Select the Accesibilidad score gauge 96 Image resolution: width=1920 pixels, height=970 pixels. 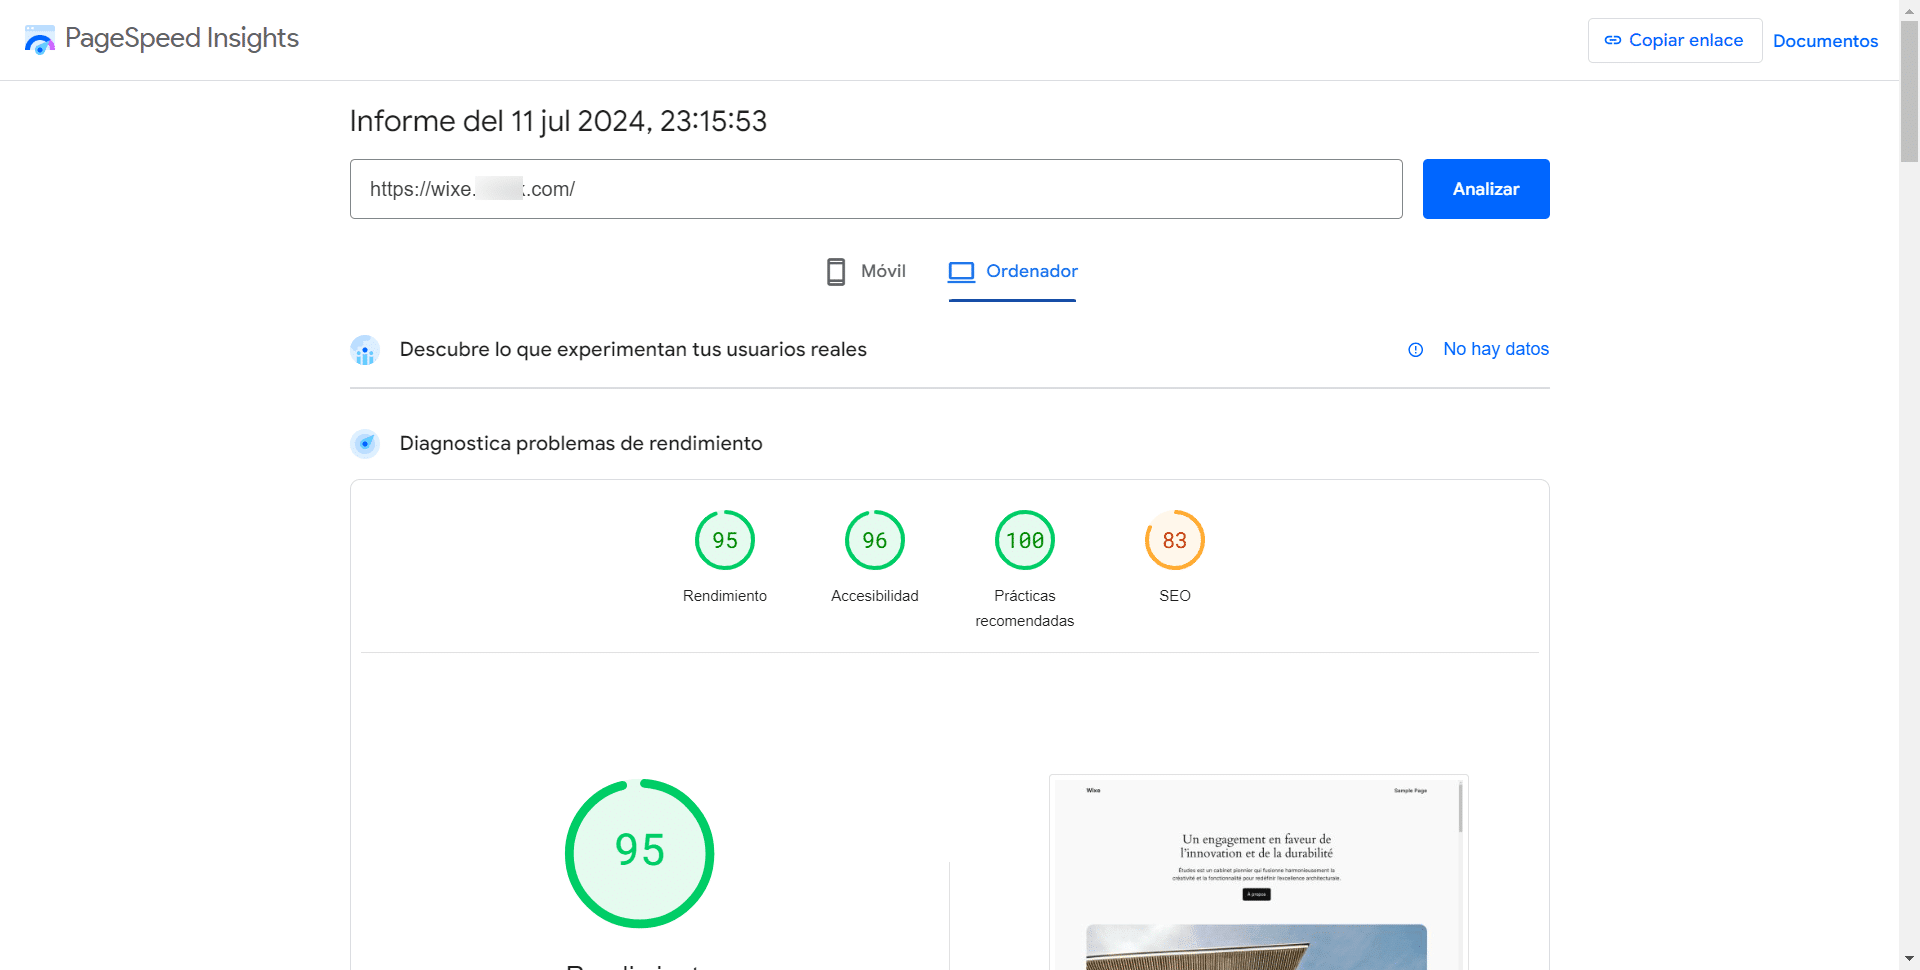coord(875,540)
